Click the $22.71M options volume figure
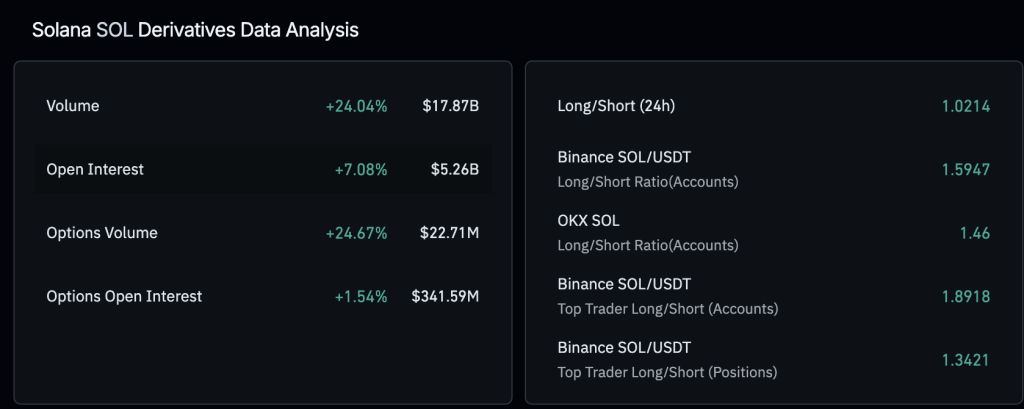Image resolution: width=1024 pixels, height=409 pixels. [x=449, y=233]
